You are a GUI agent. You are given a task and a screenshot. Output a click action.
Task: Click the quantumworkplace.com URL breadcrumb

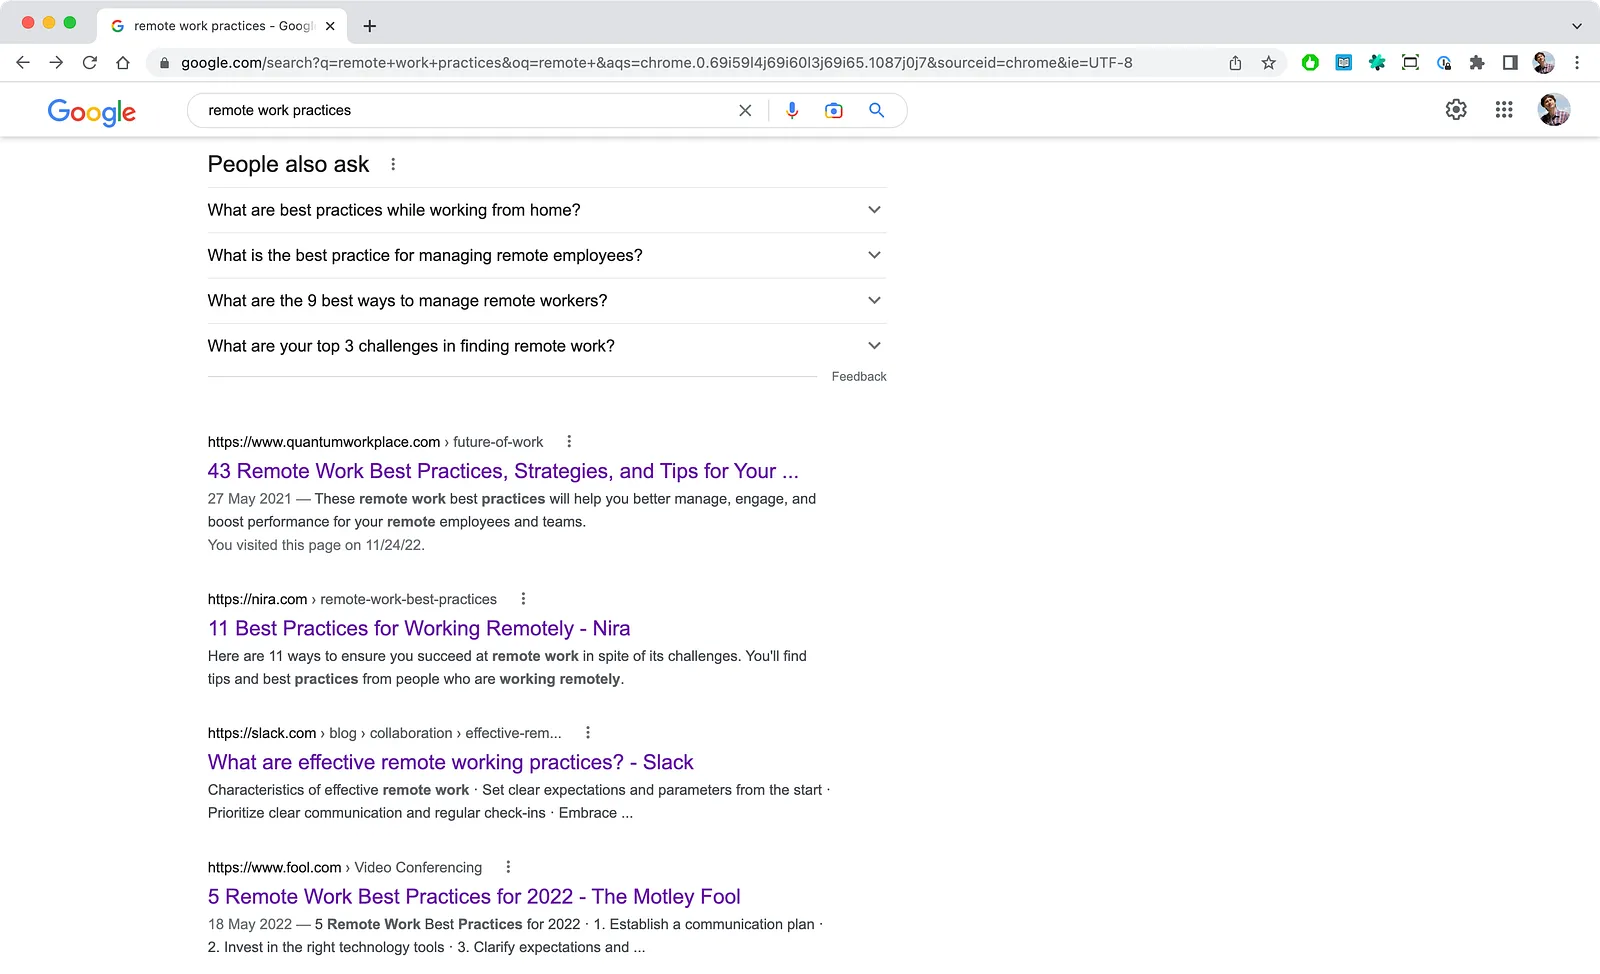tap(375, 442)
